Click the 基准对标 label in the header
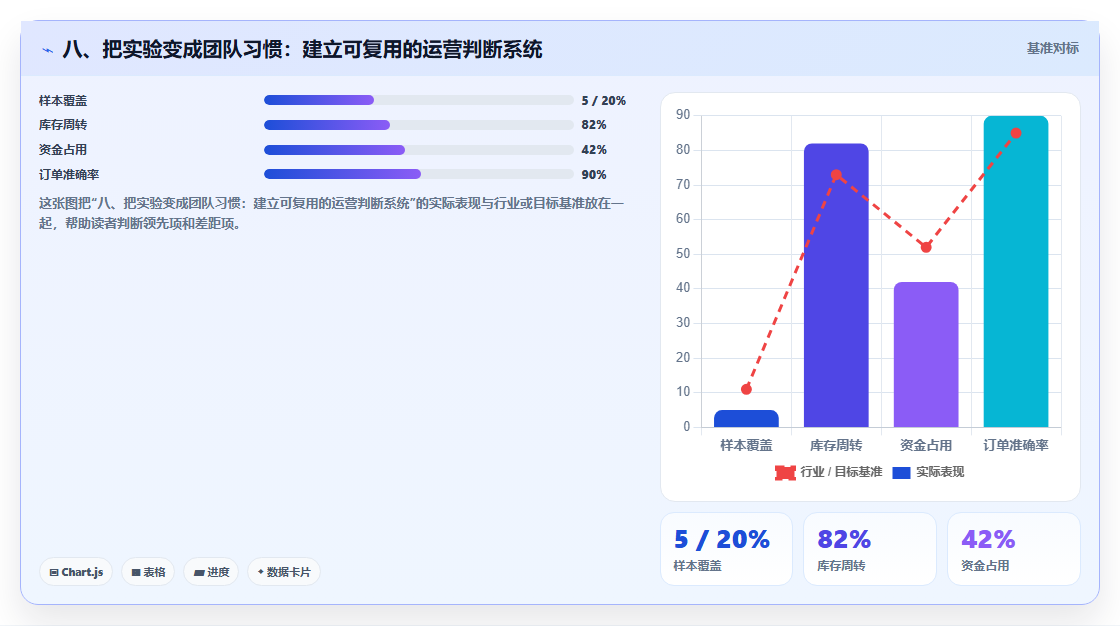This screenshot has width=1120, height=626. coord(1052,49)
